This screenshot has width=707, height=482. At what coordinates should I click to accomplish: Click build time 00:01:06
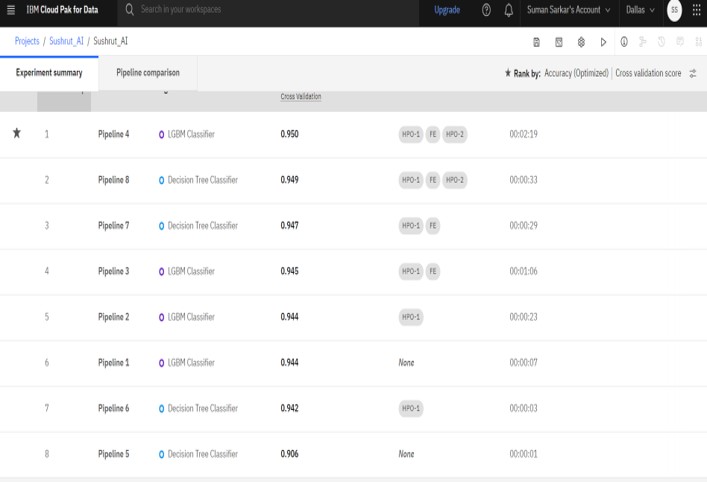pyautogui.click(x=523, y=271)
